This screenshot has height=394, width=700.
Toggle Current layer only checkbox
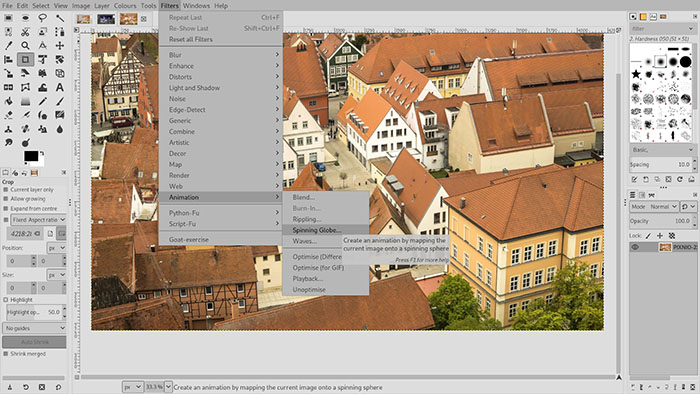coord(6,190)
